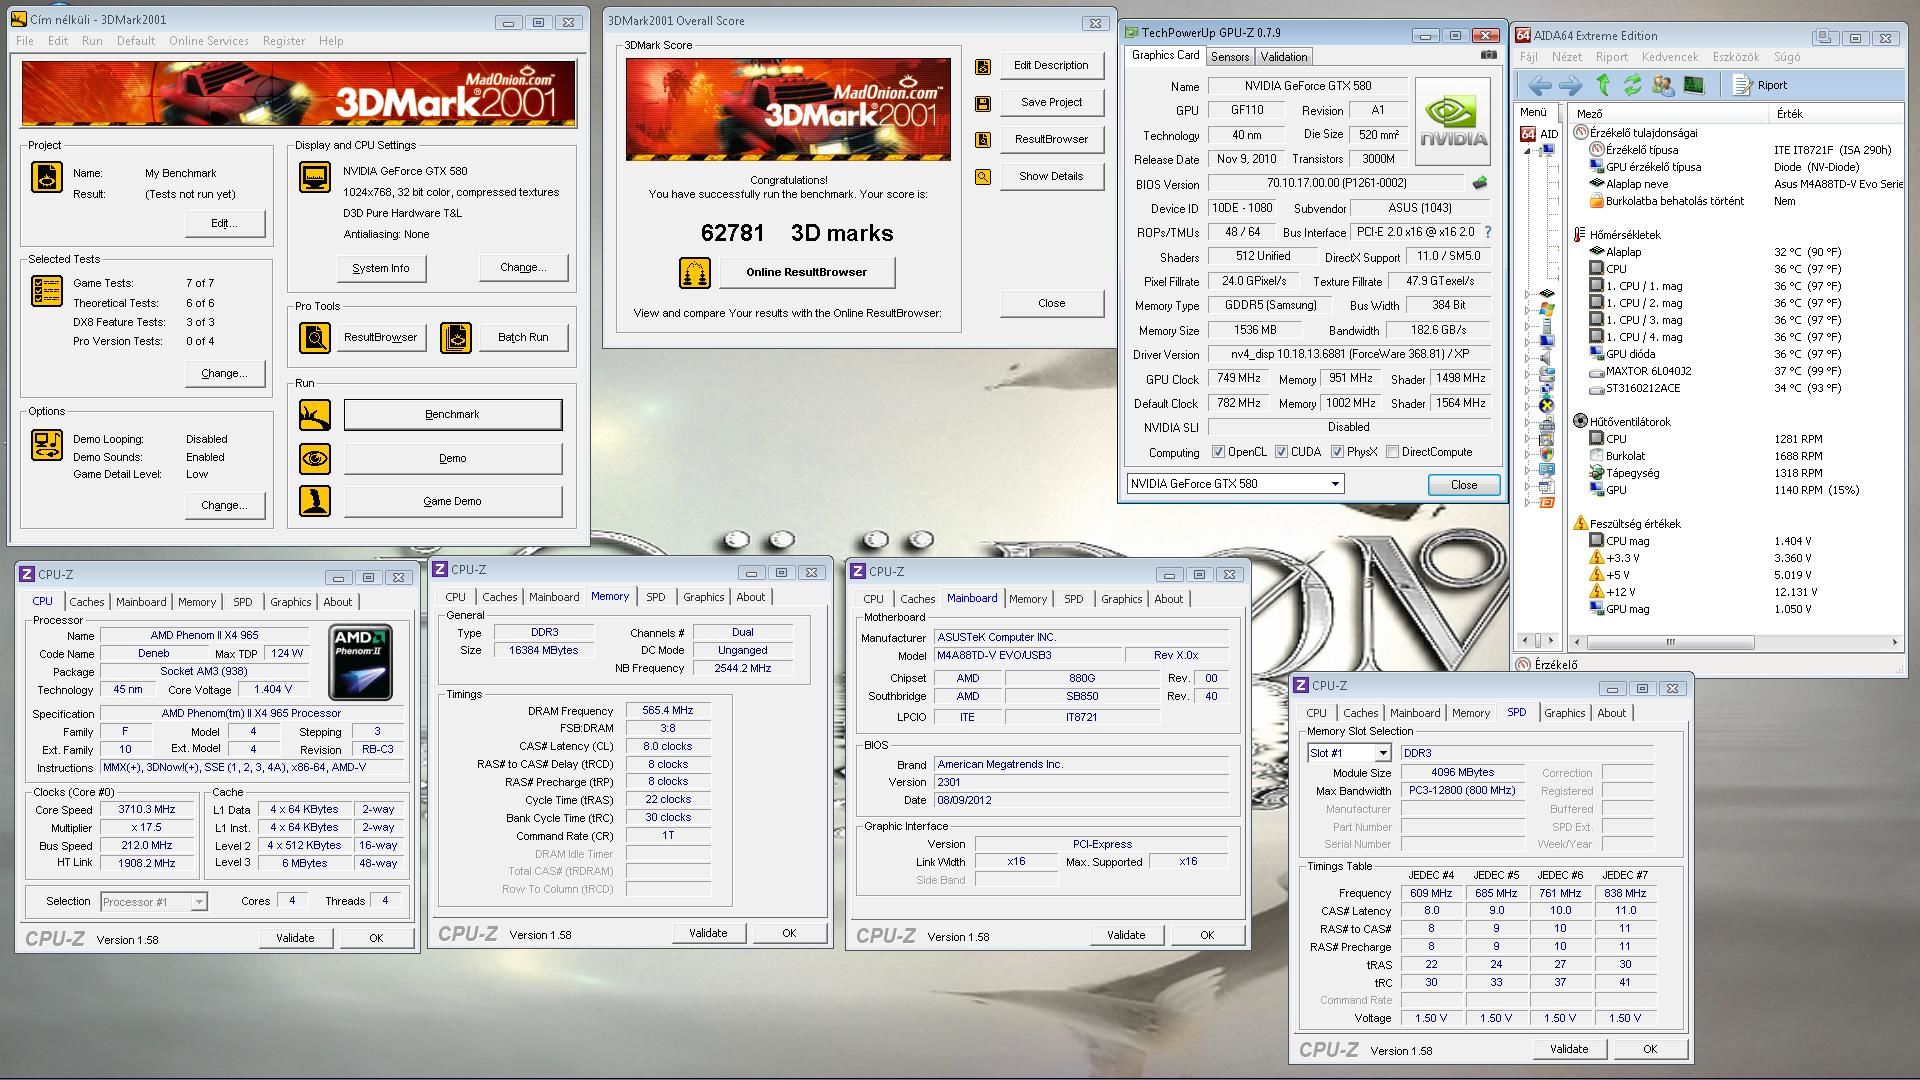
Task: Toggle the CUDA checkbox in GPU-Z
Action: pos(1281,452)
